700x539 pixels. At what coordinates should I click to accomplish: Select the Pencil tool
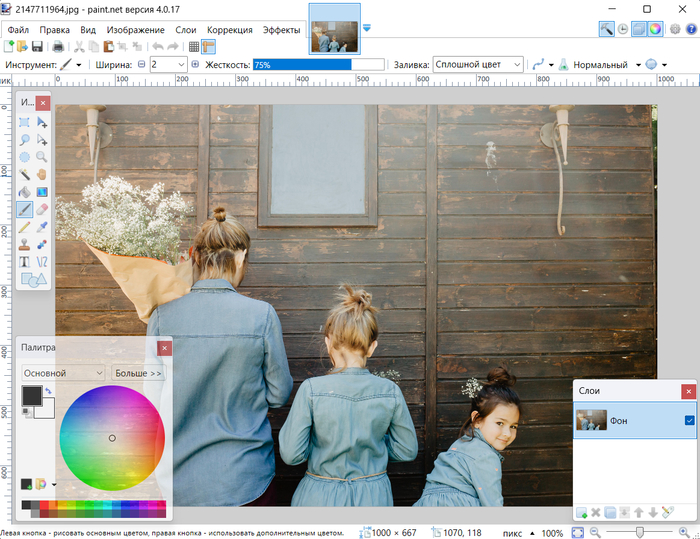pyautogui.click(x=25, y=226)
